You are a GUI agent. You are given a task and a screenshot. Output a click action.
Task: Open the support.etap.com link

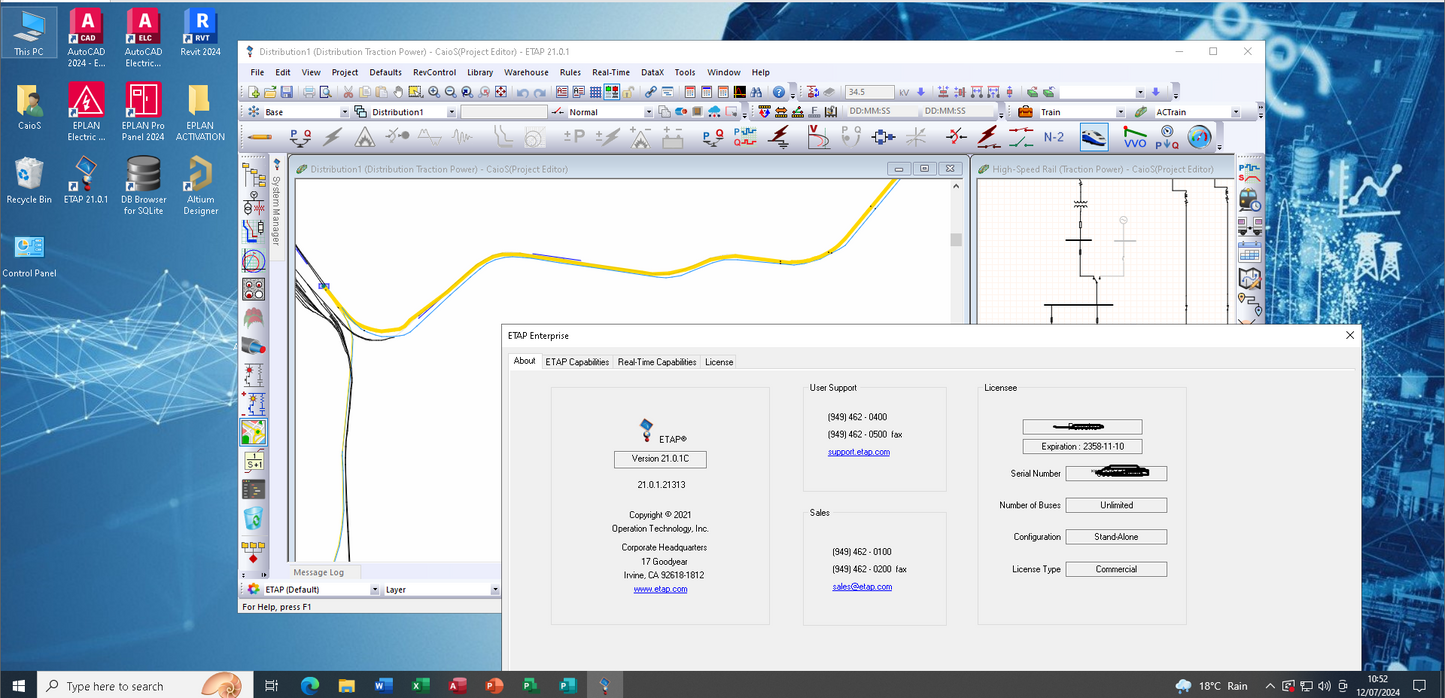click(858, 452)
